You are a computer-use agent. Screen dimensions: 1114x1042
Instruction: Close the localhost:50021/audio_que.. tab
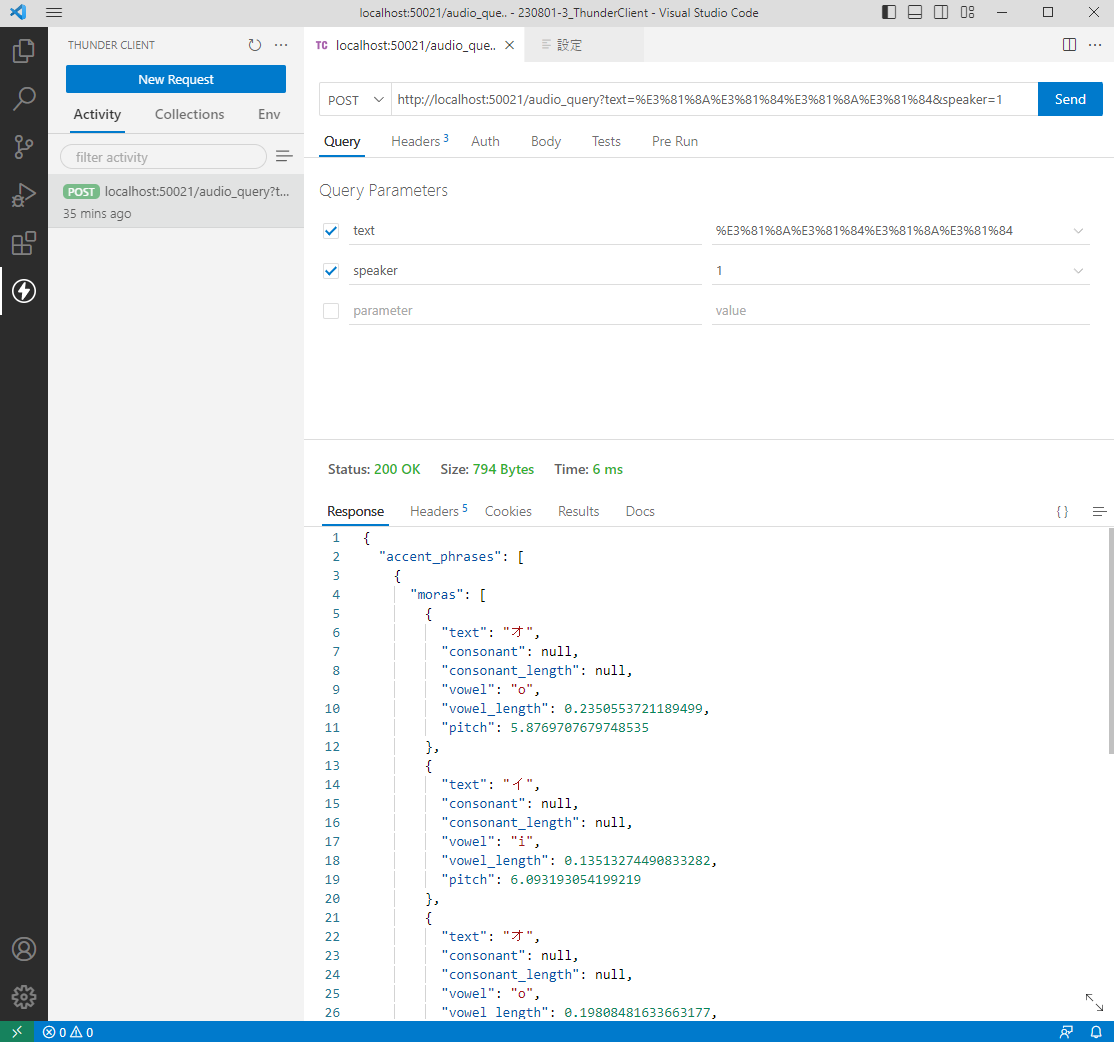(x=509, y=45)
